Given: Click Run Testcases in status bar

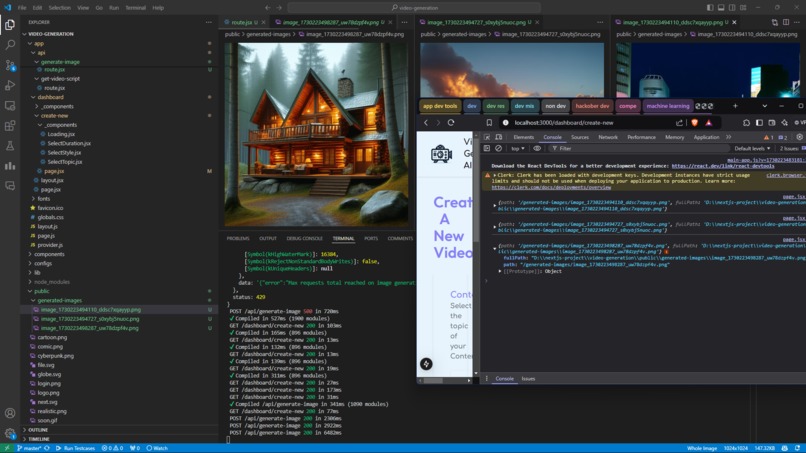Looking at the screenshot, I should tap(76, 448).
